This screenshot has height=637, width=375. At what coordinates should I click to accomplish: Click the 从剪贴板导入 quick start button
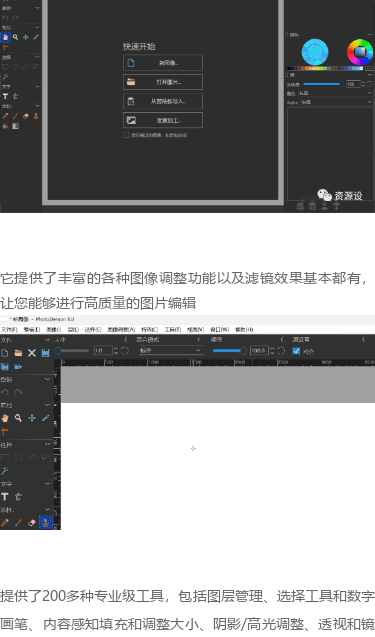coord(163,101)
